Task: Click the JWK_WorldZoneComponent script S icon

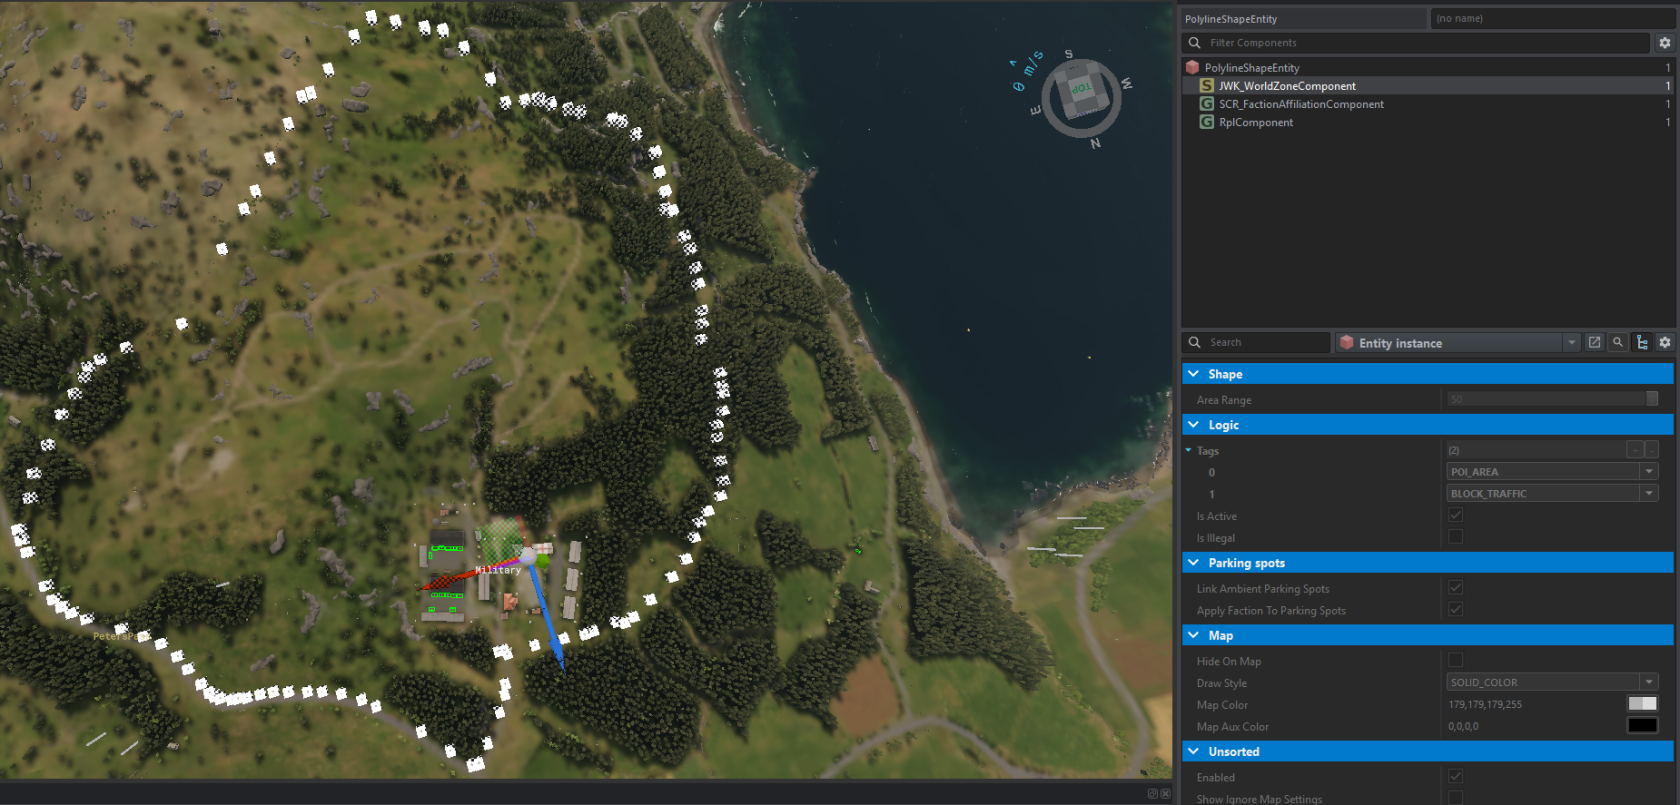Action: 1207,86
